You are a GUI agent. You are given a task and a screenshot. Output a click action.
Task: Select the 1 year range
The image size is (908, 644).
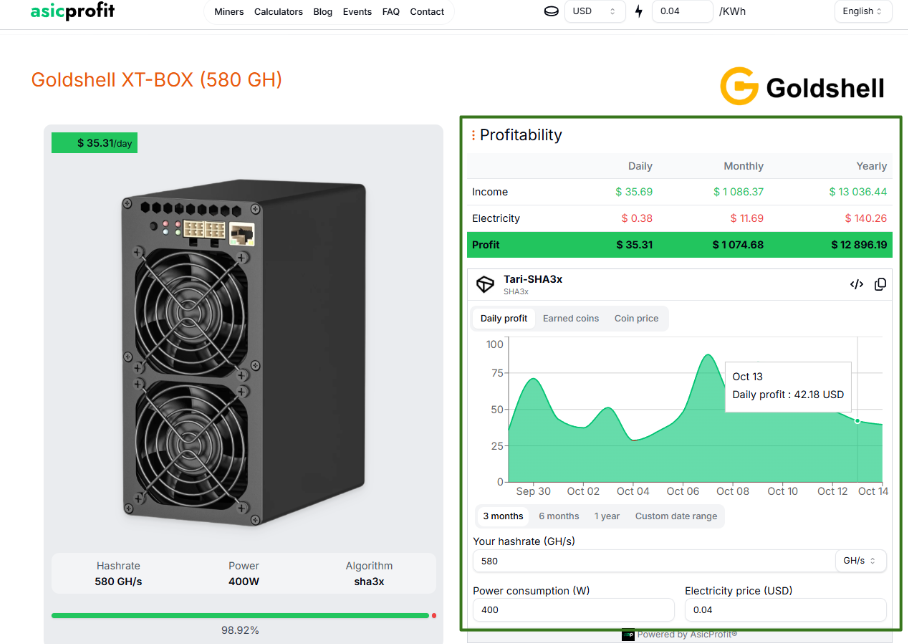(606, 516)
